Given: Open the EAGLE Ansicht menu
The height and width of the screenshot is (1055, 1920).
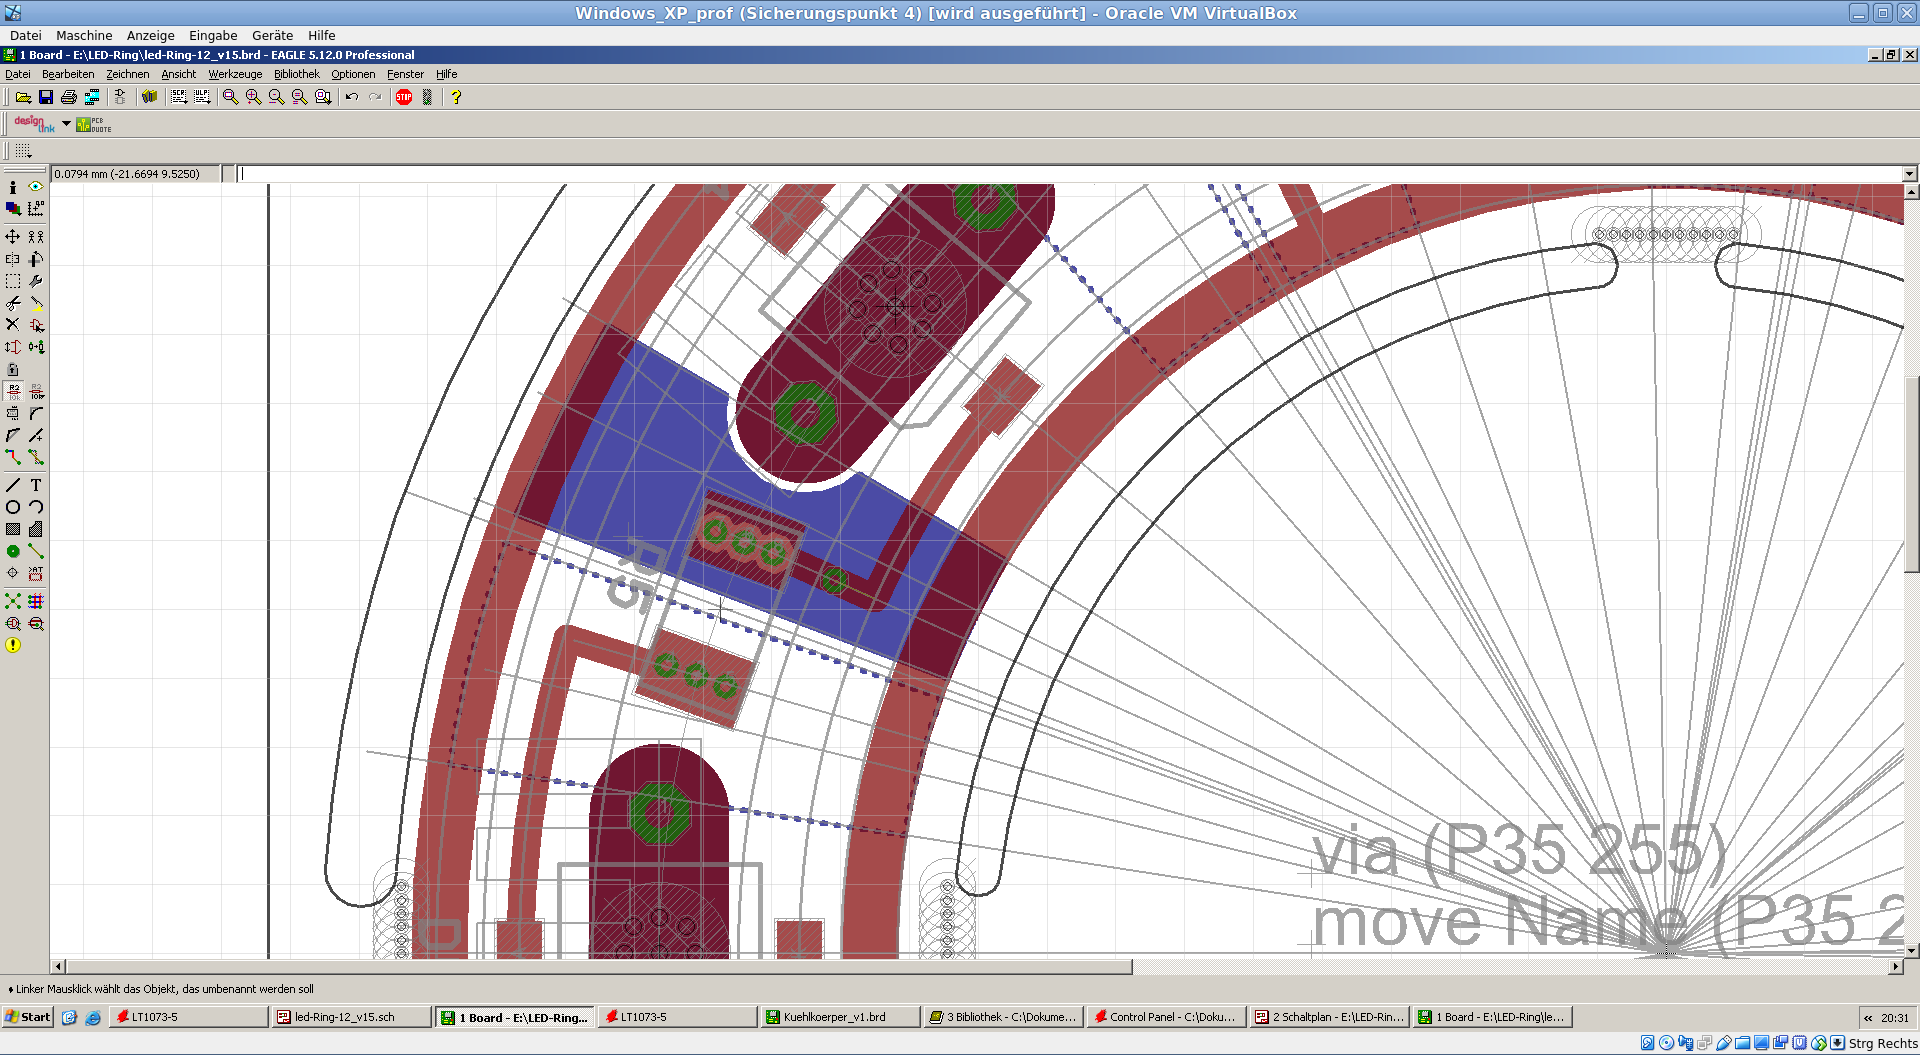Looking at the screenshot, I should coord(178,74).
